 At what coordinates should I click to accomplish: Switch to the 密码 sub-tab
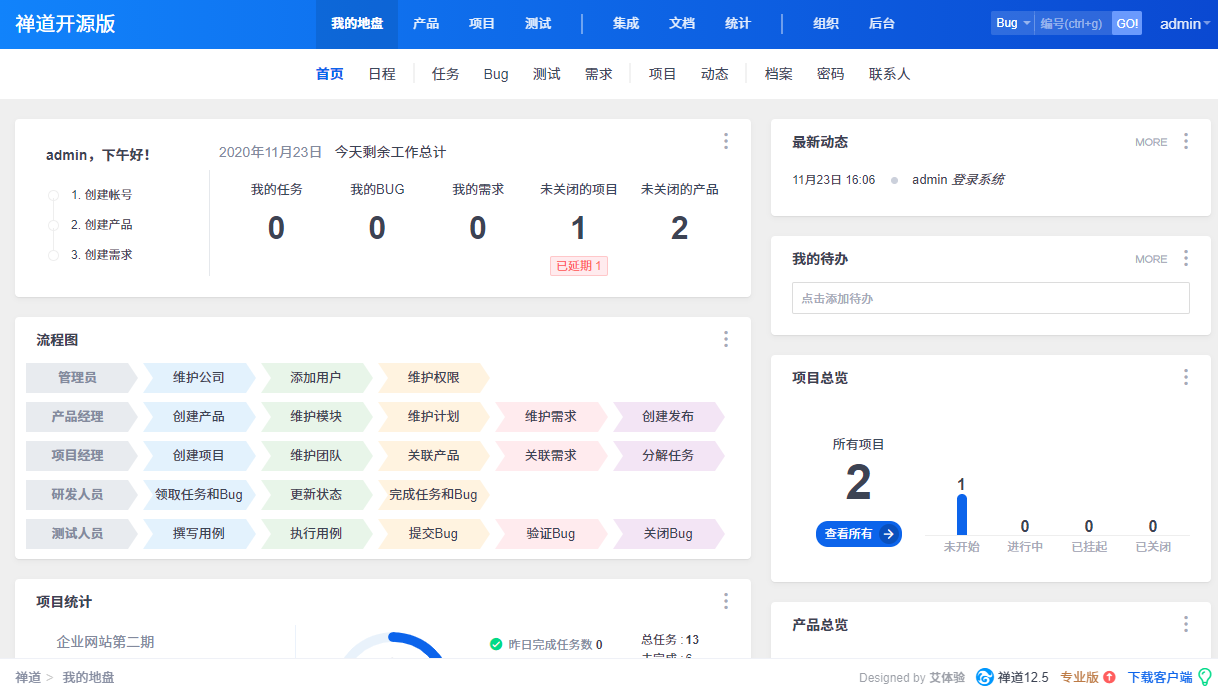[831, 74]
